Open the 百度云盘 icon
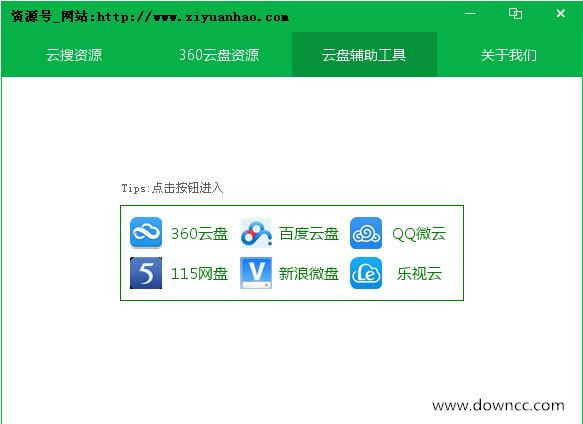Image resolution: width=583 pixels, height=424 pixels. point(256,233)
